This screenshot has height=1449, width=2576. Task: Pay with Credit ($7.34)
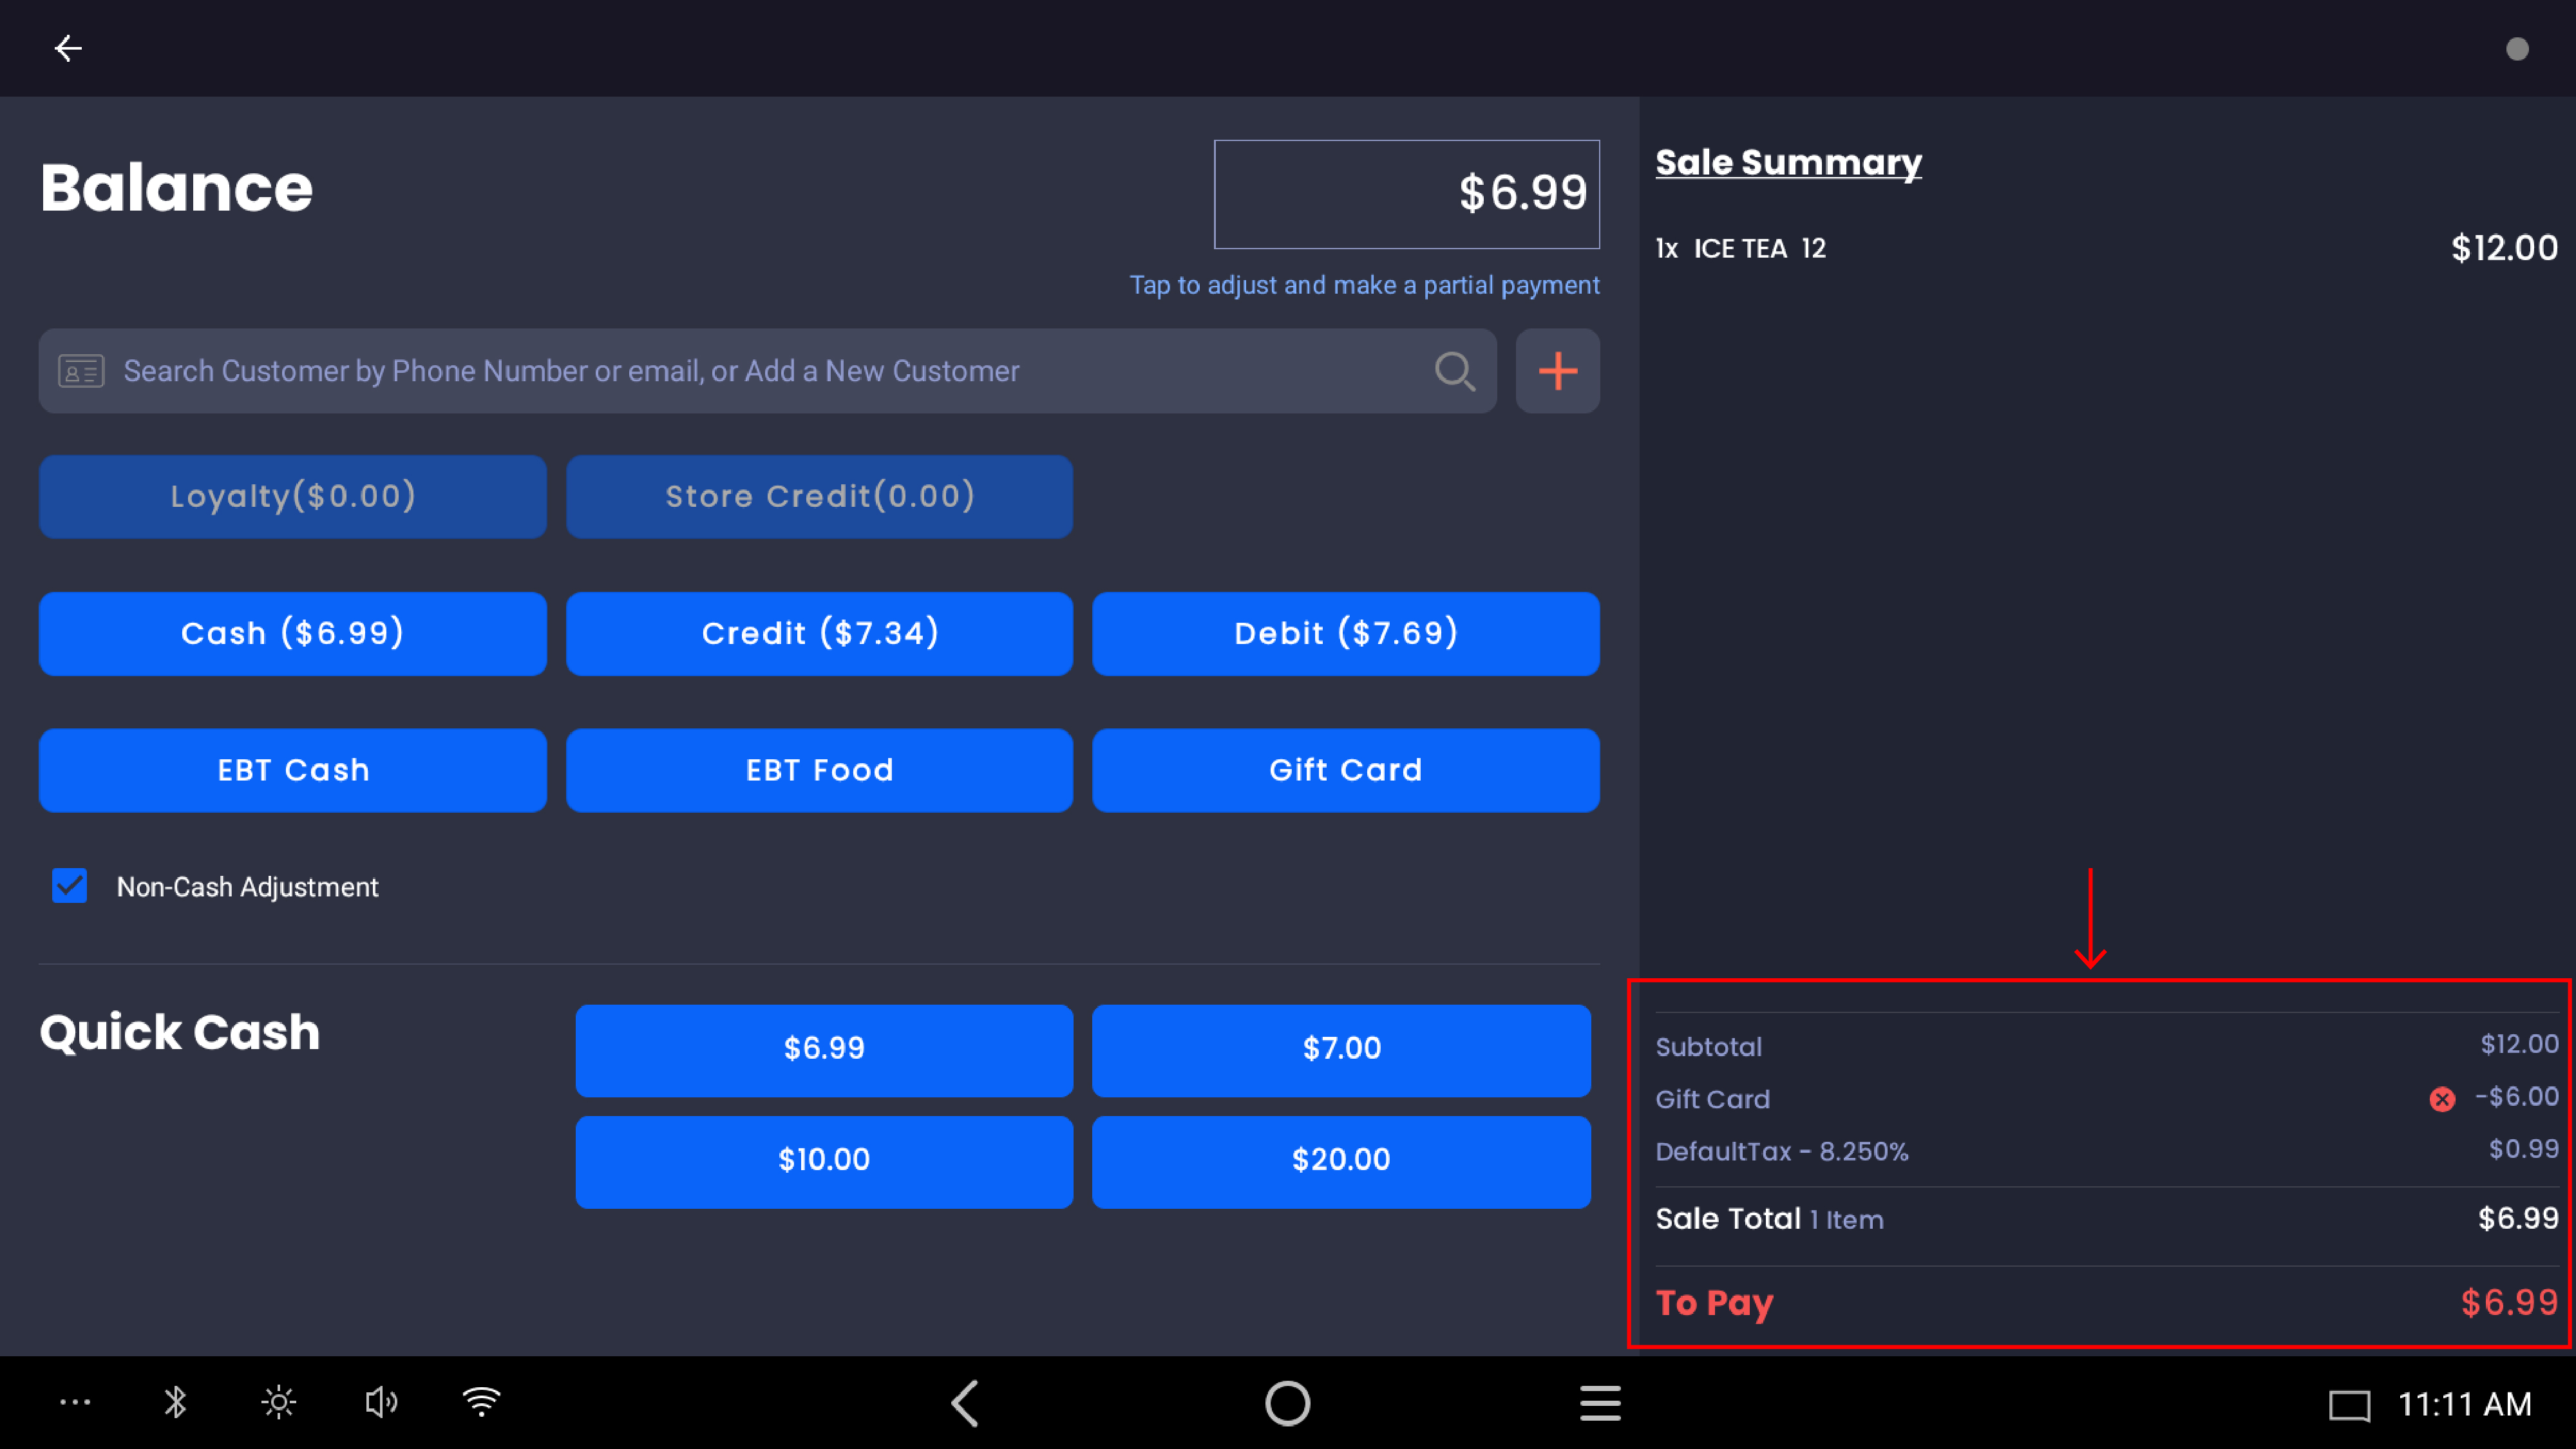point(819,634)
